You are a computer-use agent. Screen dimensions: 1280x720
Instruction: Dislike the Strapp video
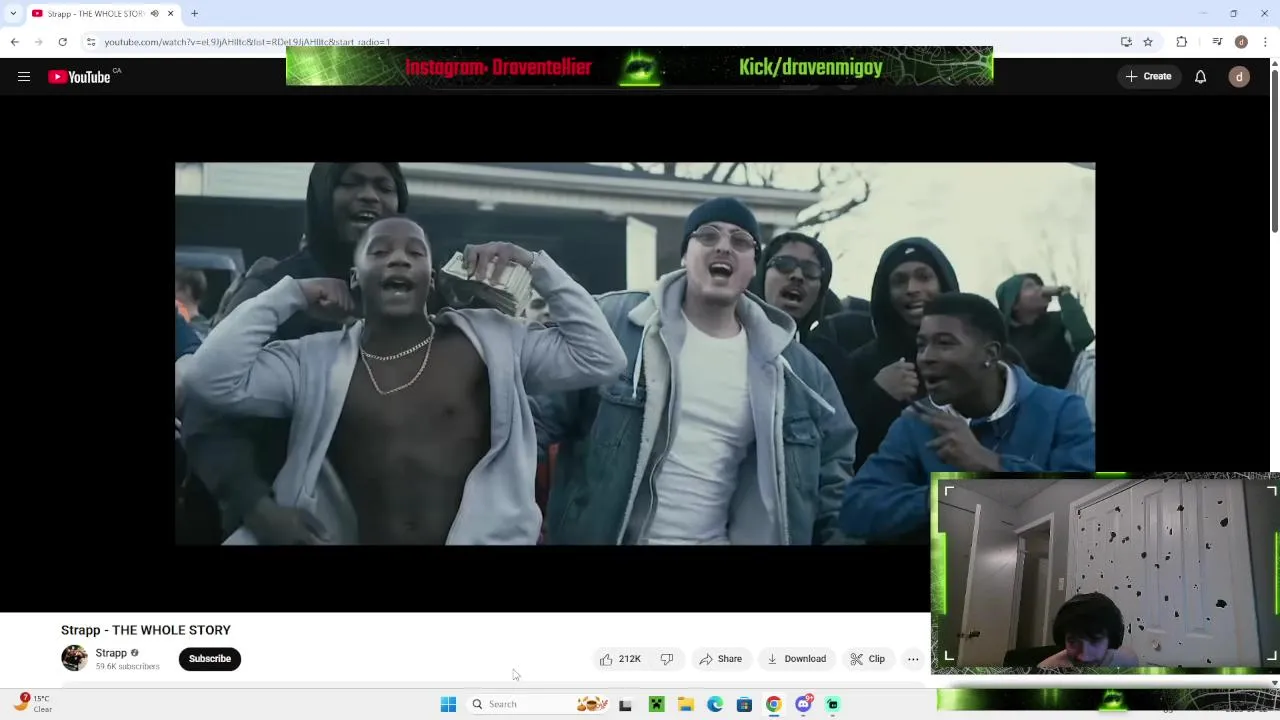pyautogui.click(x=667, y=659)
